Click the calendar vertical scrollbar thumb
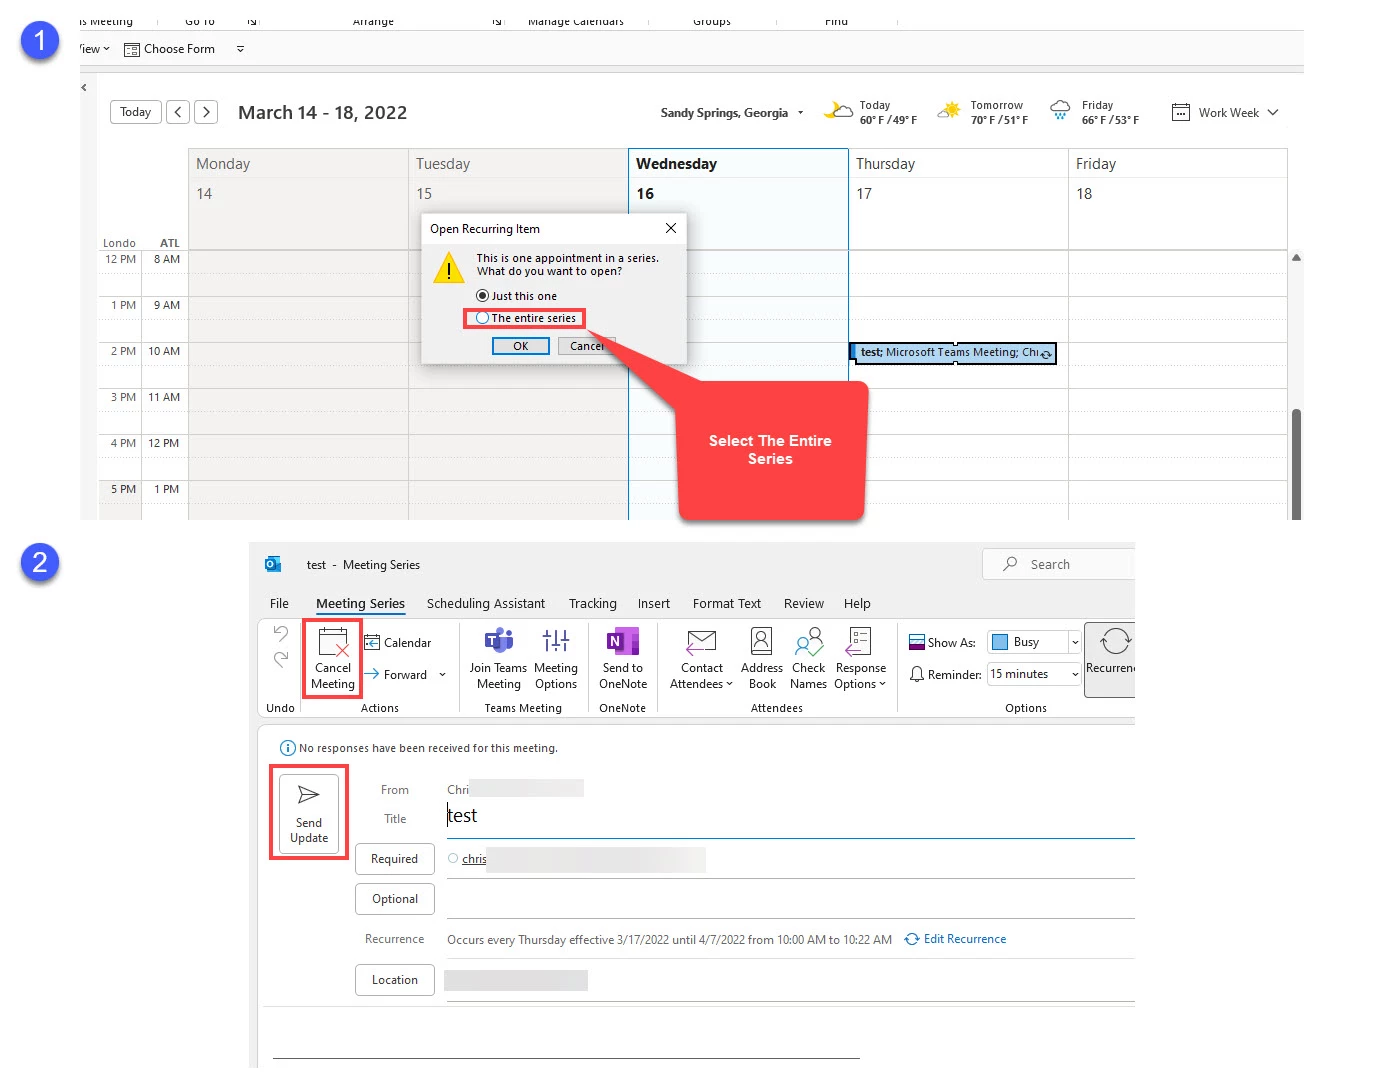 pos(1296,464)
